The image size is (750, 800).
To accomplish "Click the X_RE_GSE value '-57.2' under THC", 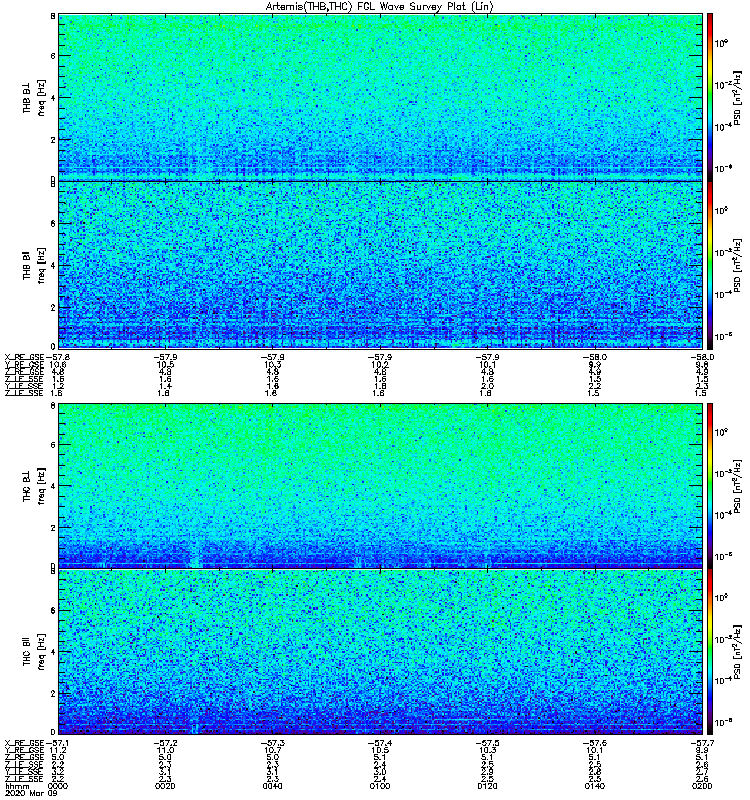I will pyautogui.click(x=165, y=743).
